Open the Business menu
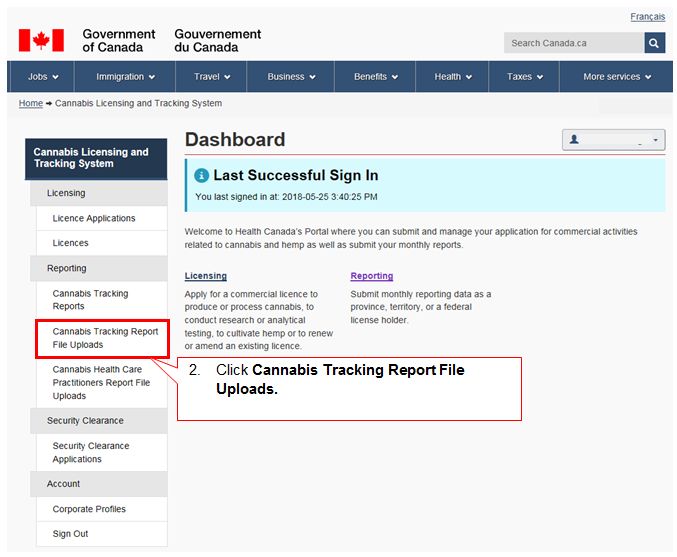 pos(291,77)
